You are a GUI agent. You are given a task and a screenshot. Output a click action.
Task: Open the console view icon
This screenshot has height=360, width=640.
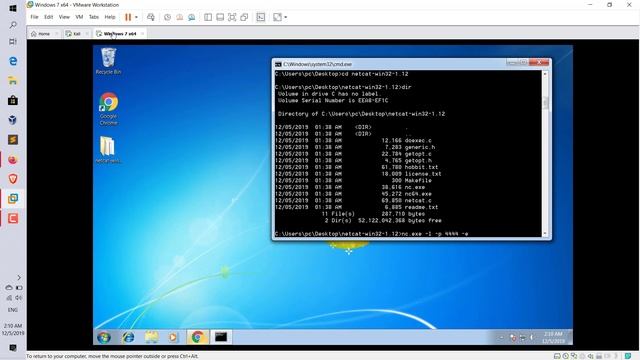tap(260, 17)
